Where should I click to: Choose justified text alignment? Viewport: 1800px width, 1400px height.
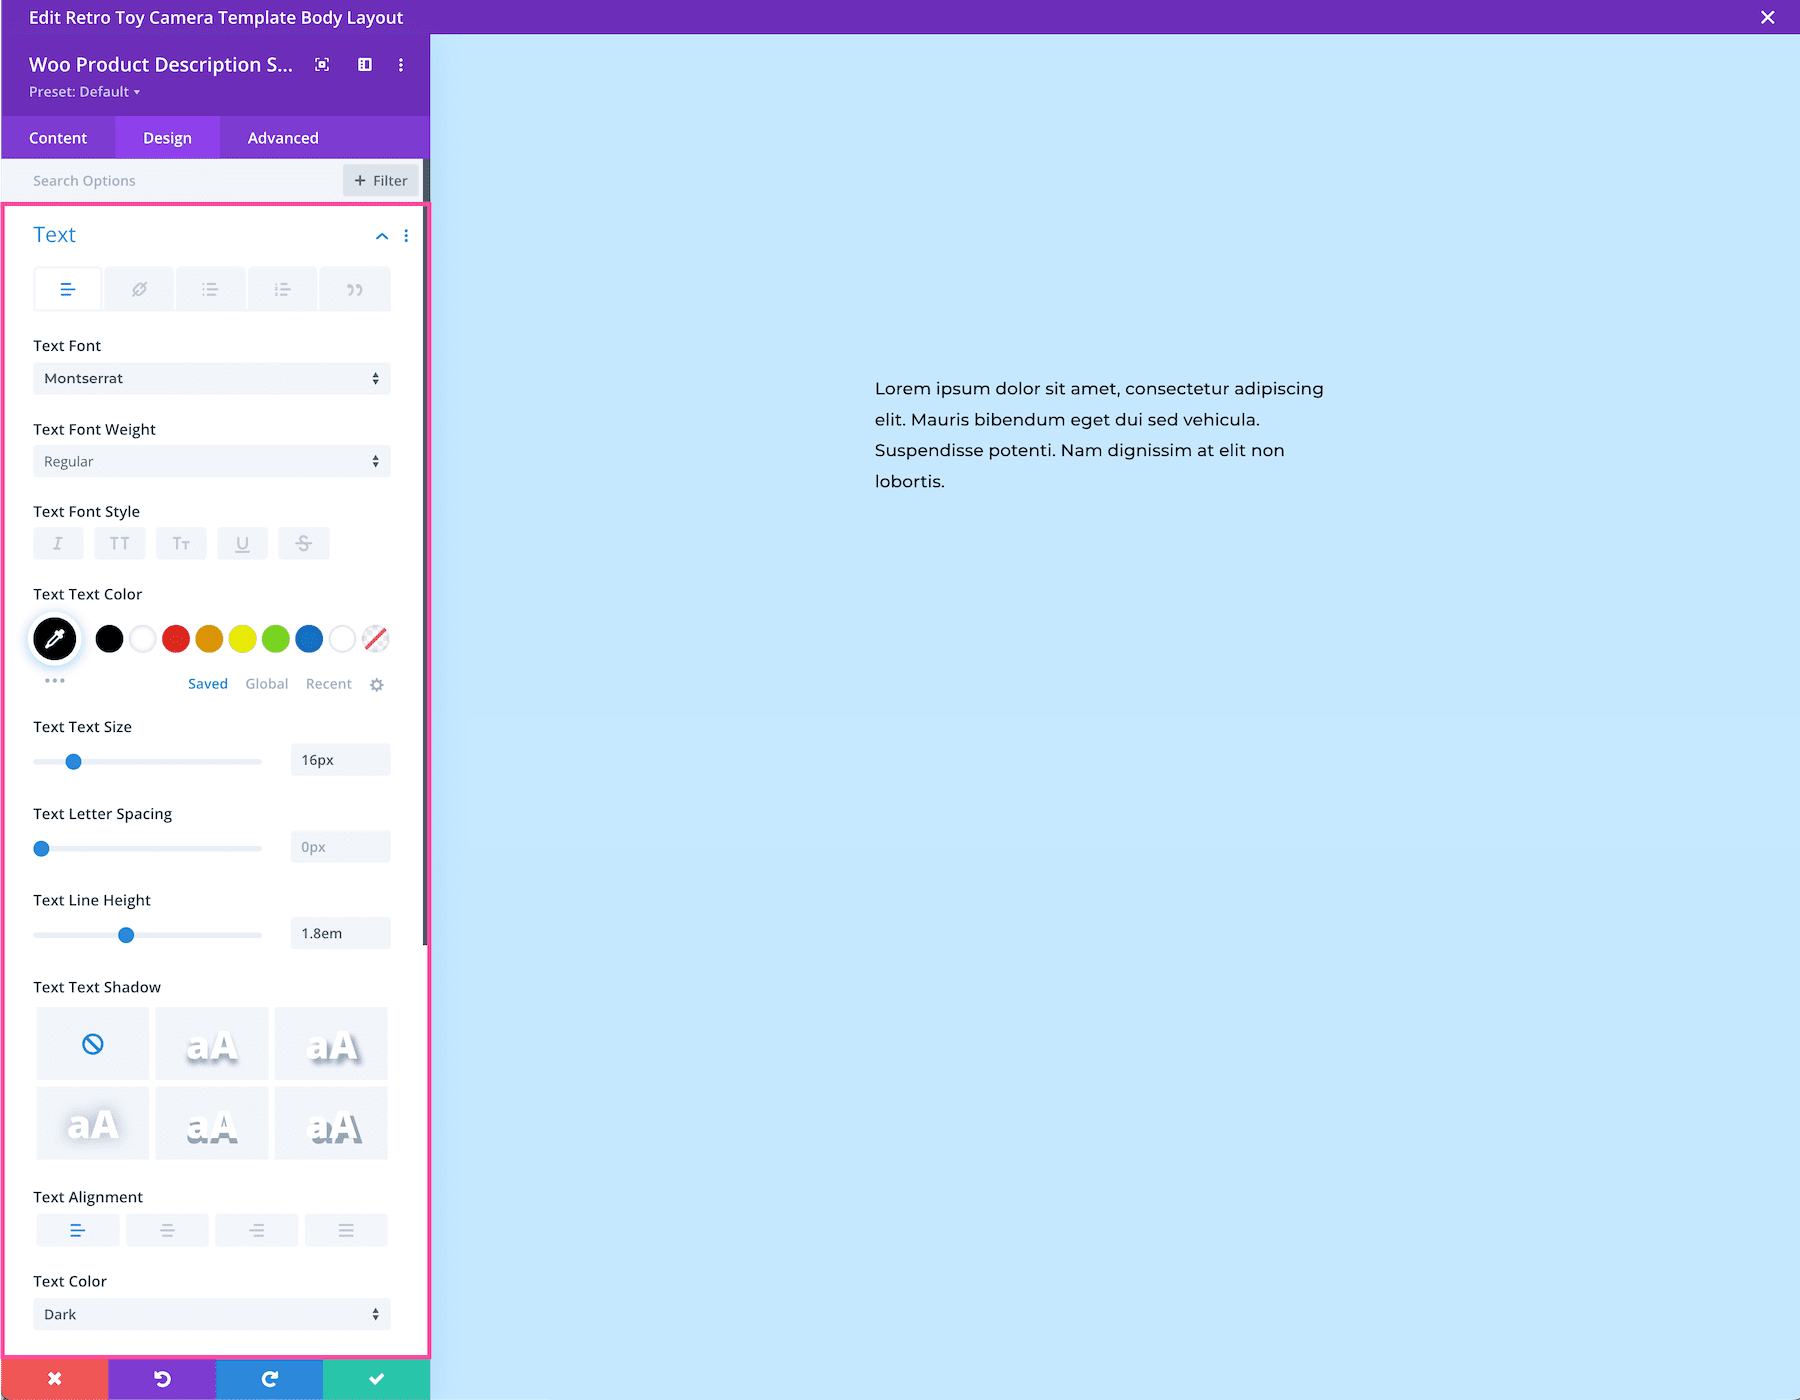click(346, 1230)
